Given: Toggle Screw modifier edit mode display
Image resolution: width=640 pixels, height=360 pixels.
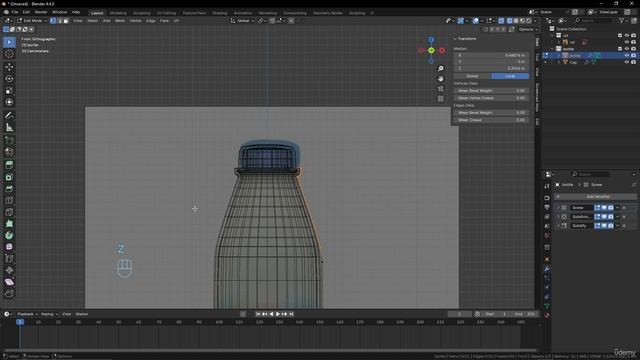Looking at the screenshot, I should coord(598,208).
